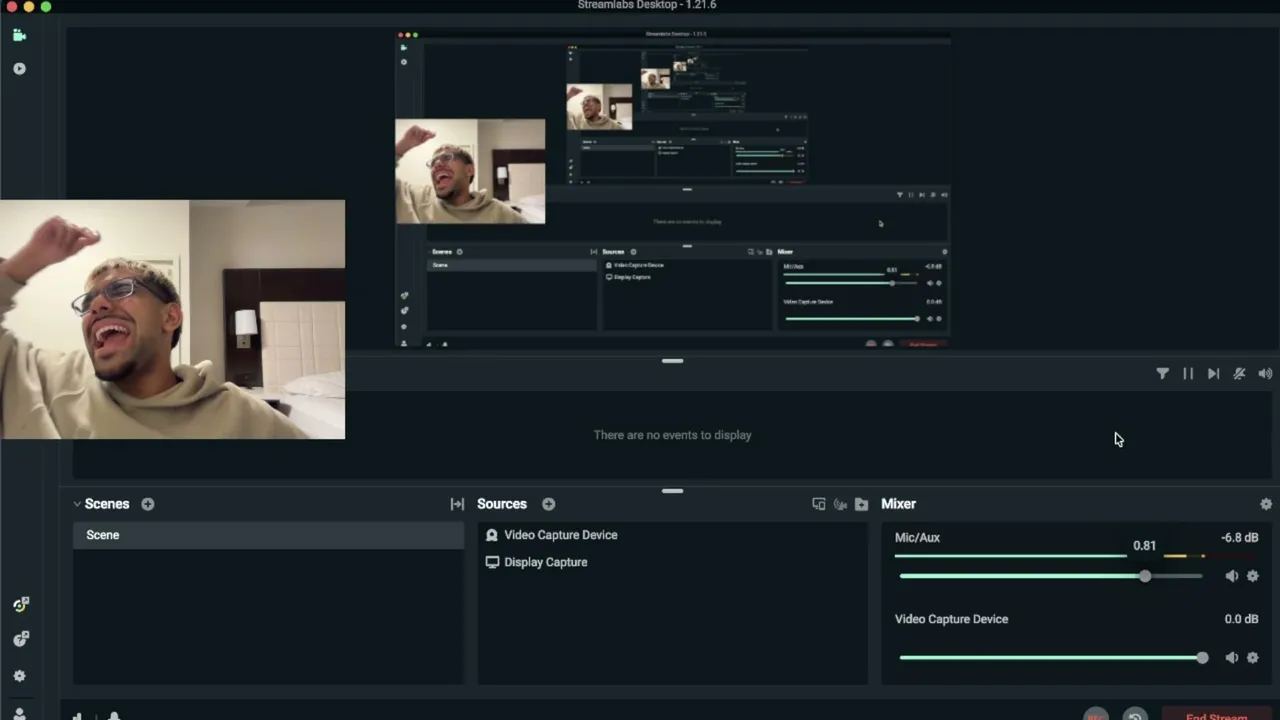Open the Editor tab in left sidebar
The image size is (1280, 720).
pyautogui.click(x=19, y=35)
